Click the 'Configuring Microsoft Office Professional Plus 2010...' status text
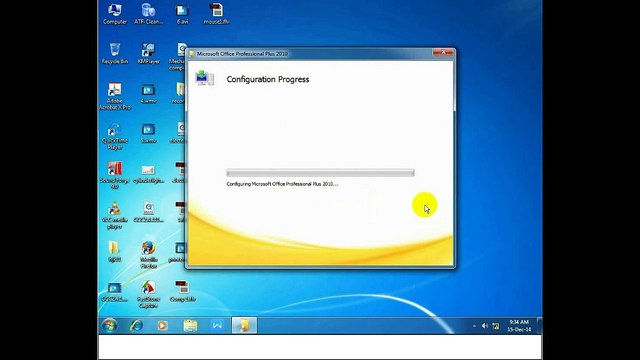The image size is (640, 360). point(282,184)
